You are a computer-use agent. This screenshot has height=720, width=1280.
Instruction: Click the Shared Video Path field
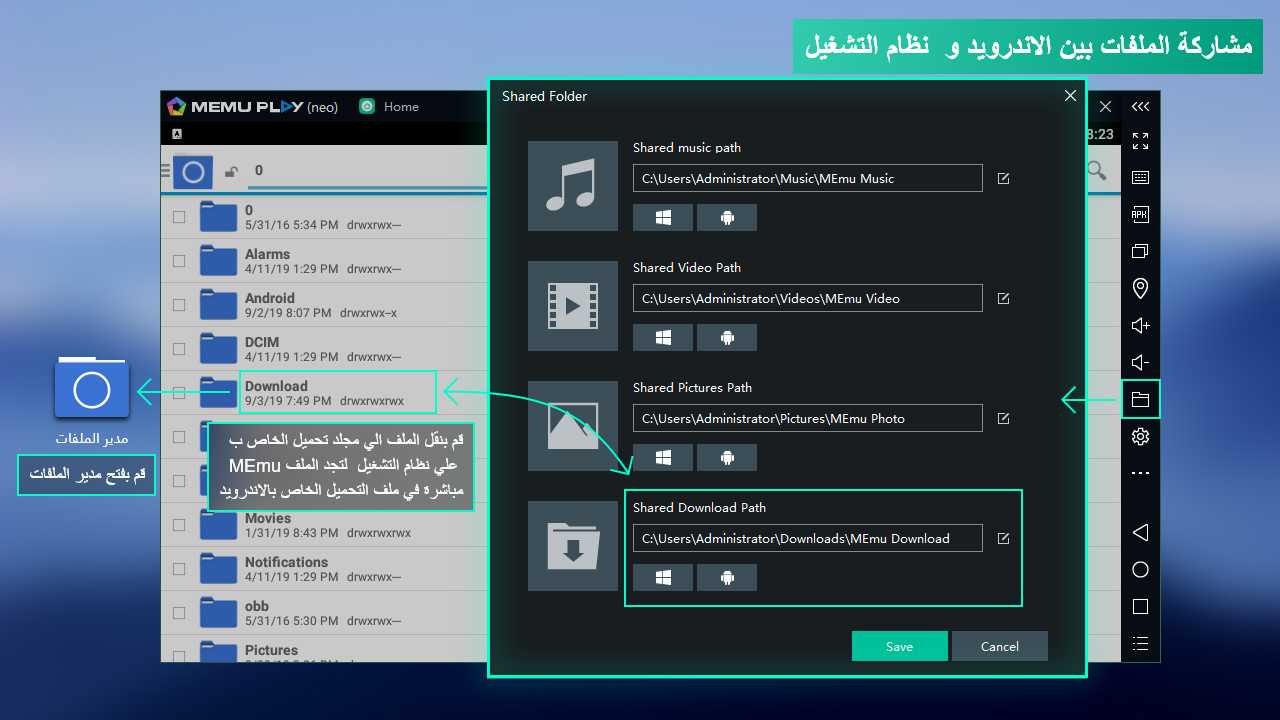808,298
